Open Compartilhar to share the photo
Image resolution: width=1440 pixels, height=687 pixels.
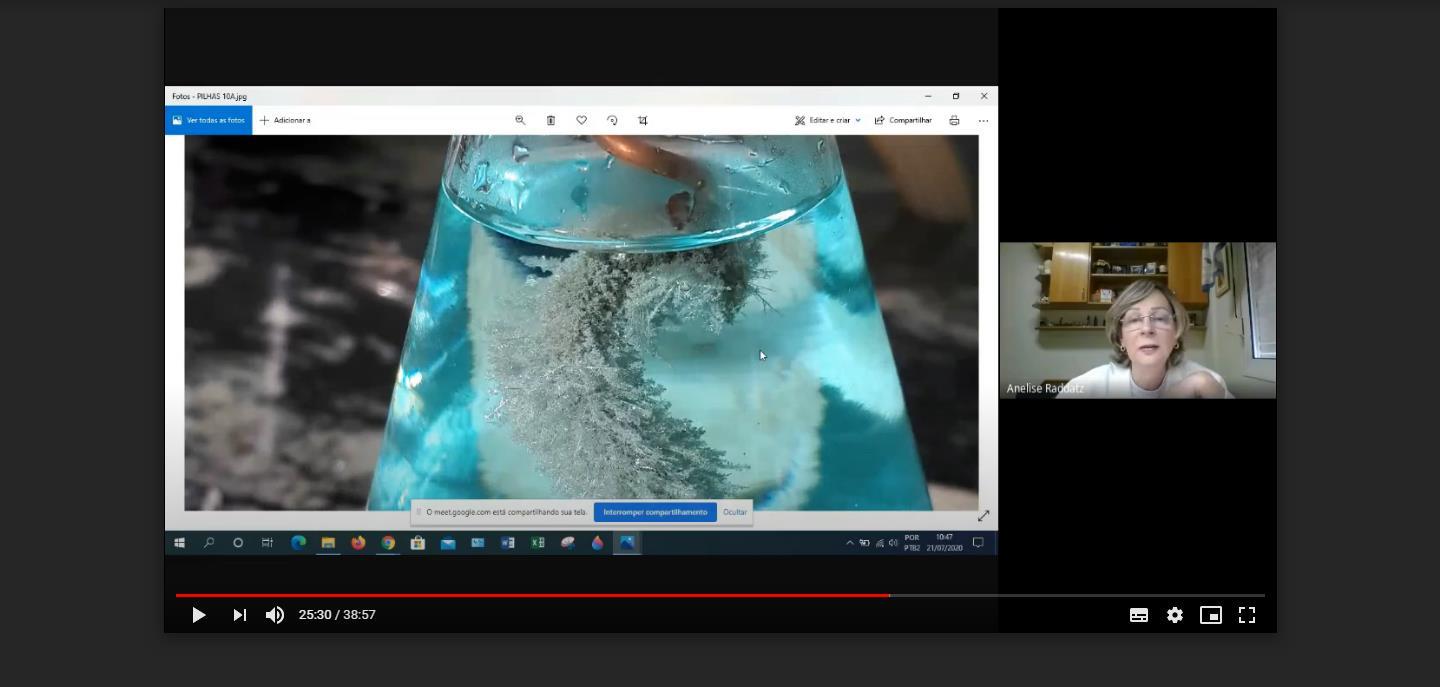(903, 120)
